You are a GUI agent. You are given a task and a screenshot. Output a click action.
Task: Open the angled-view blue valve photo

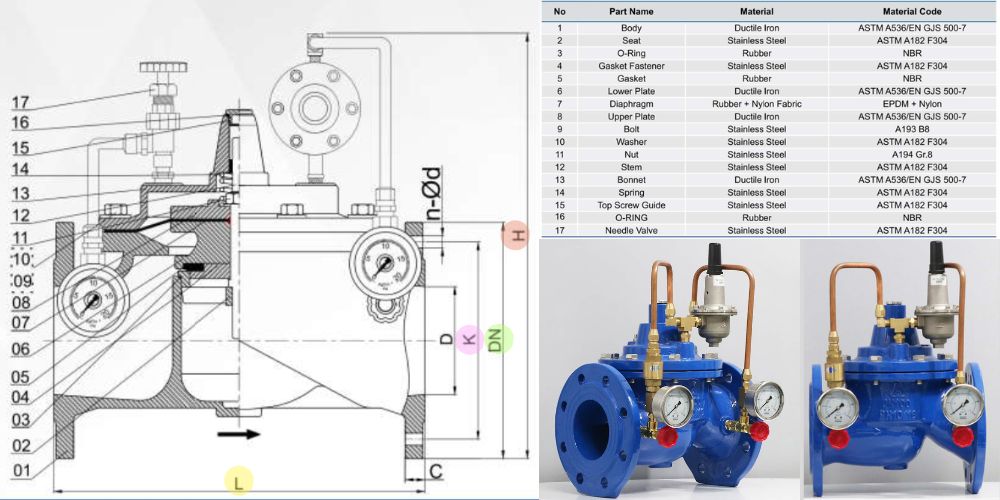(670, 370)
